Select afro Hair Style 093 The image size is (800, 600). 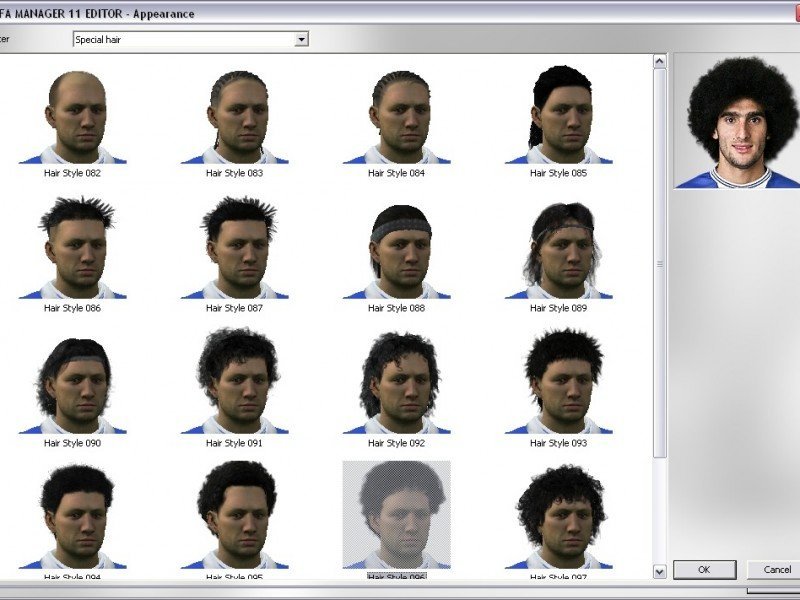(x=559, y=386)
